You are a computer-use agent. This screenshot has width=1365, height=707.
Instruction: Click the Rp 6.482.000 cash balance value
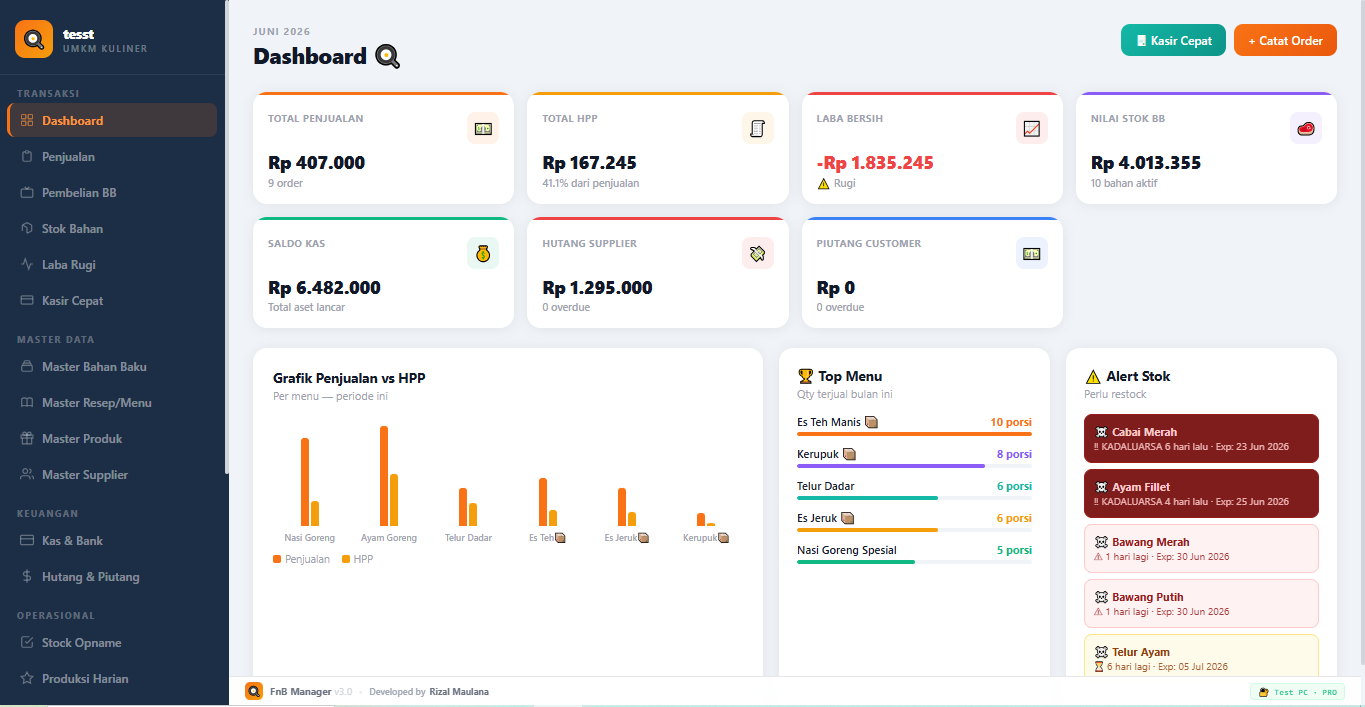(x=324, y=288)
